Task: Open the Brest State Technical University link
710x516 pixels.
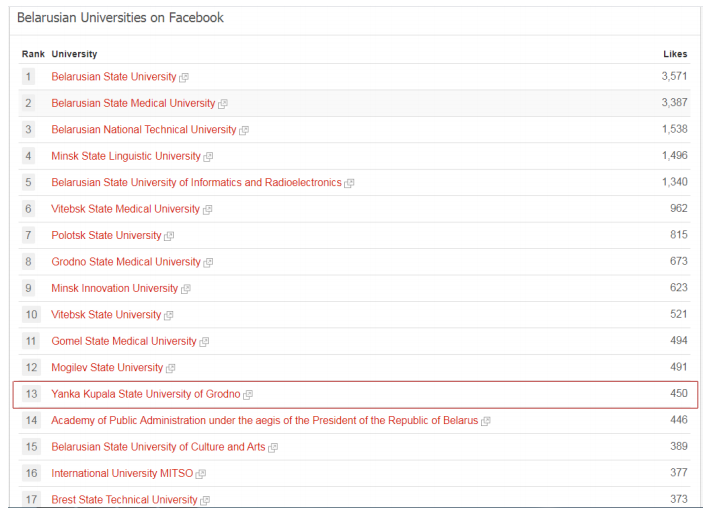Action: [x=124, y=500]
